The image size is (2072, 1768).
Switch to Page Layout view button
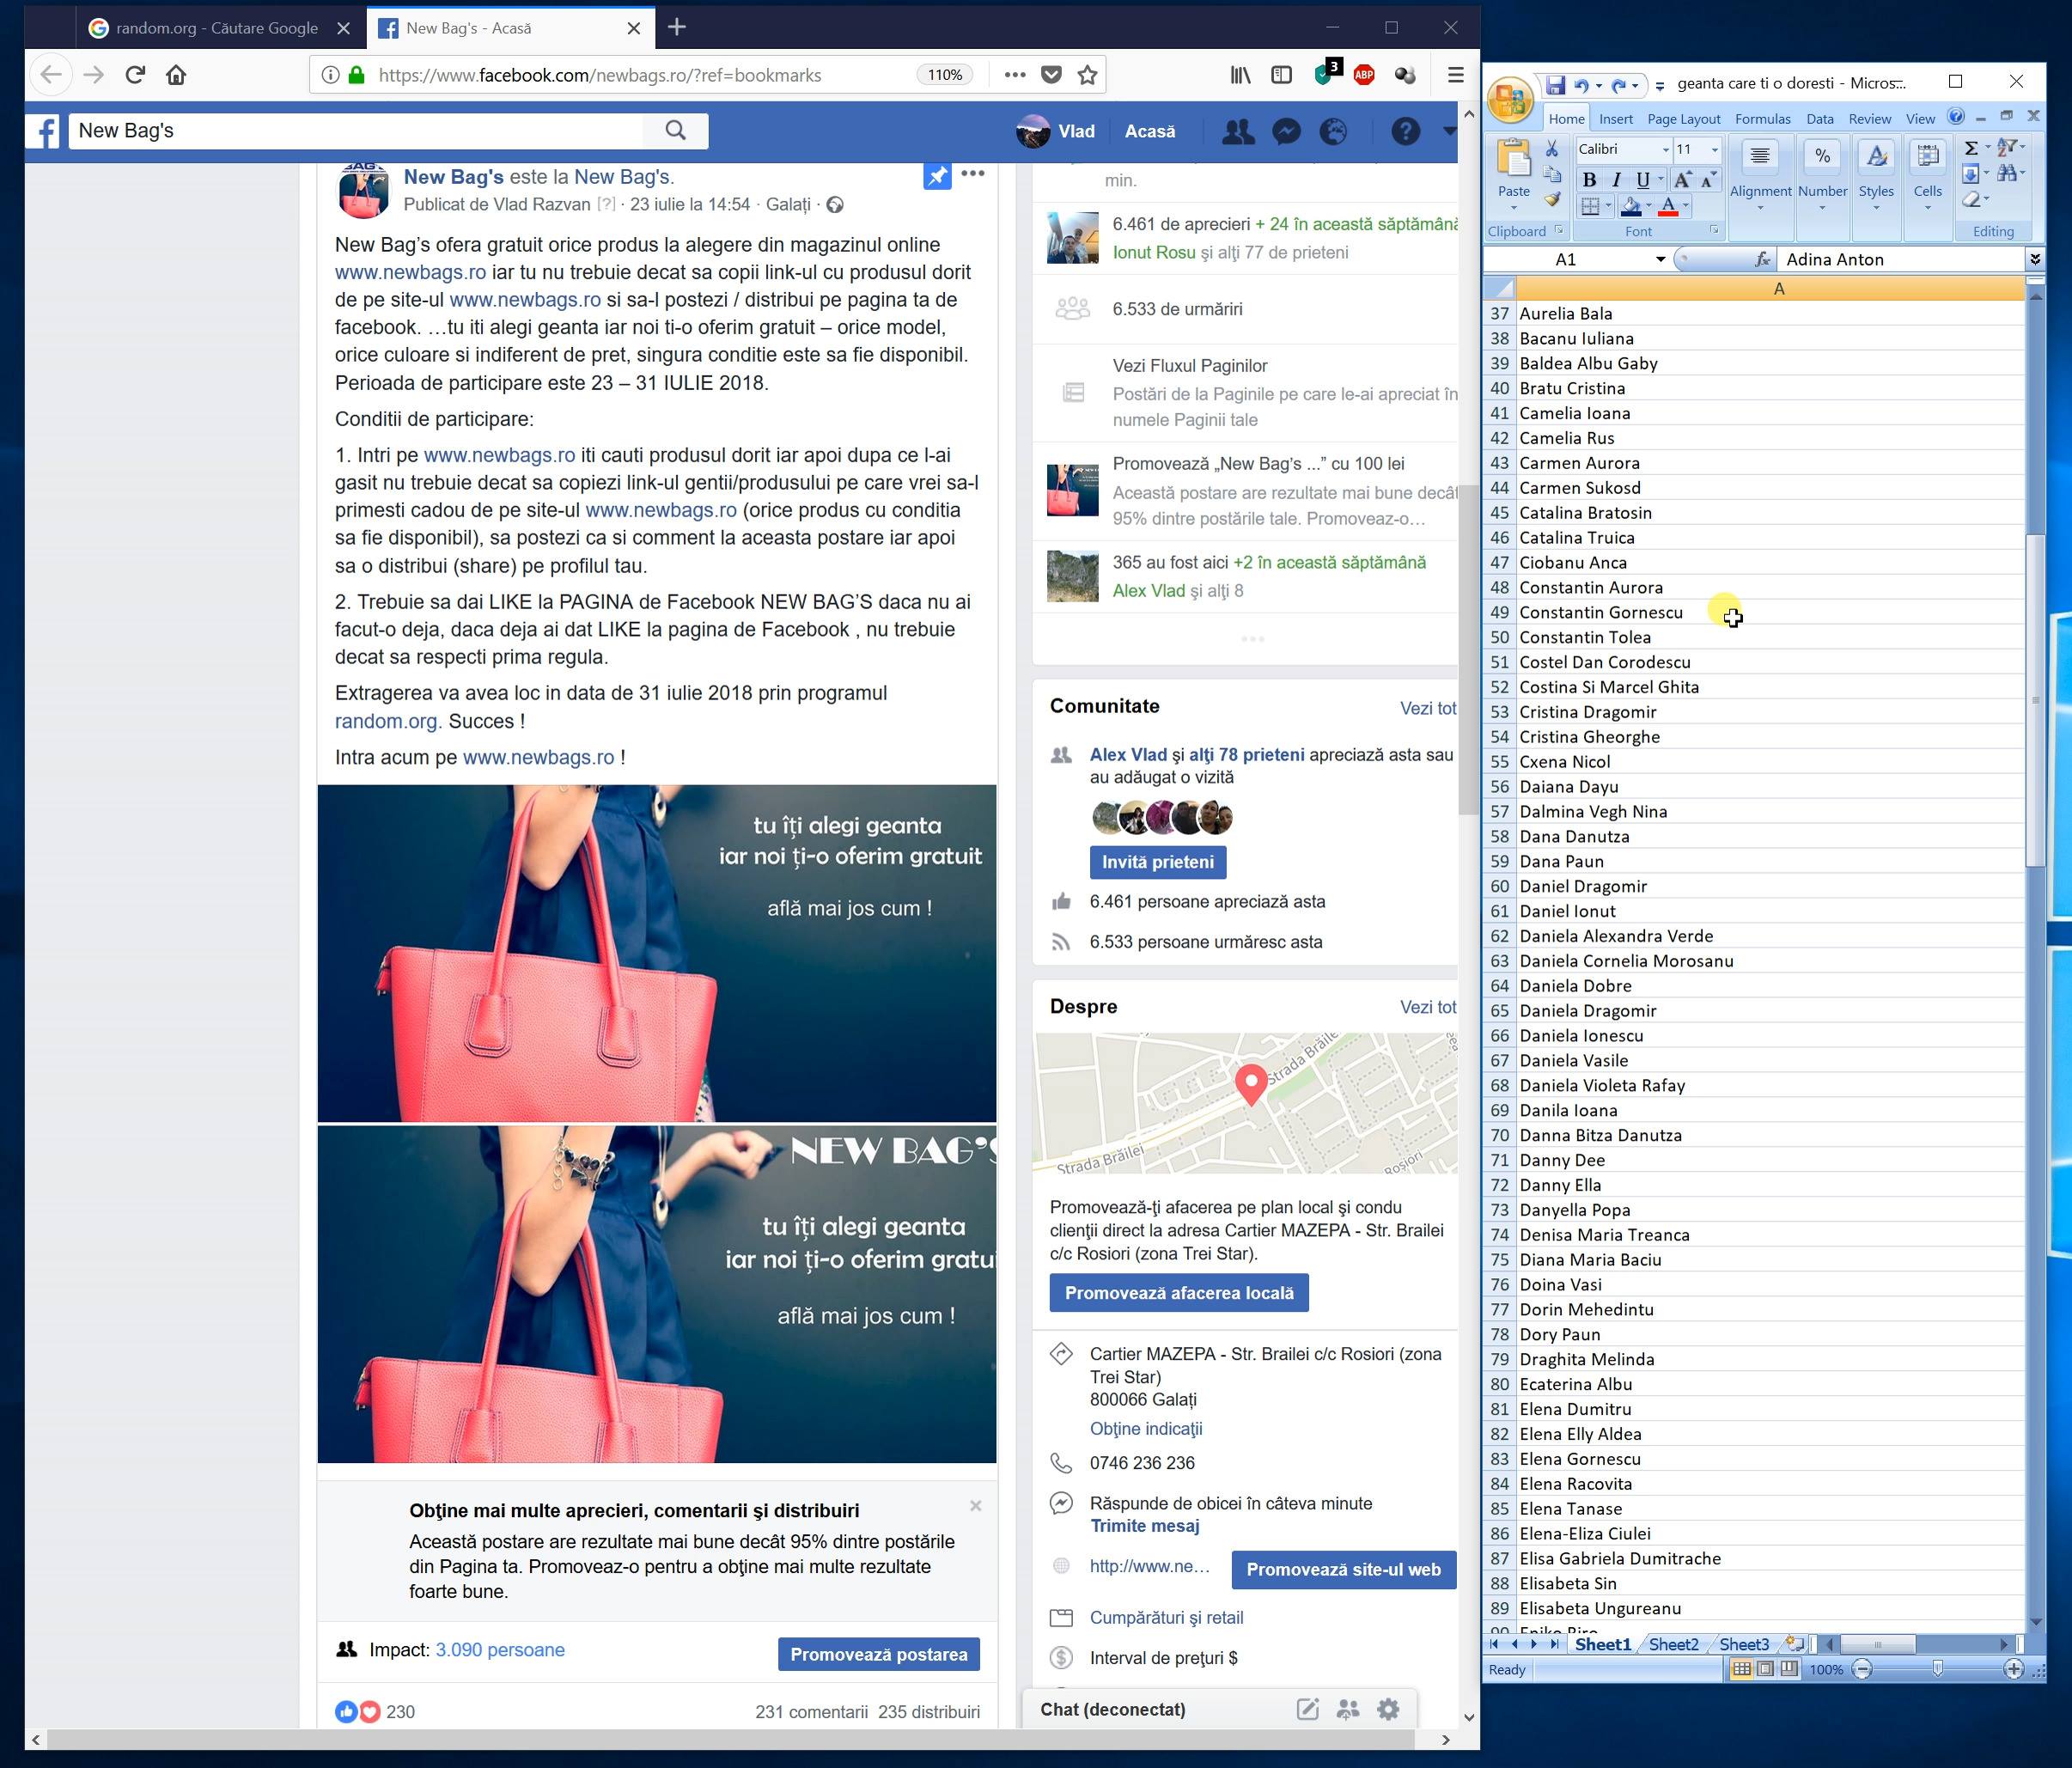(1765, 1669)
